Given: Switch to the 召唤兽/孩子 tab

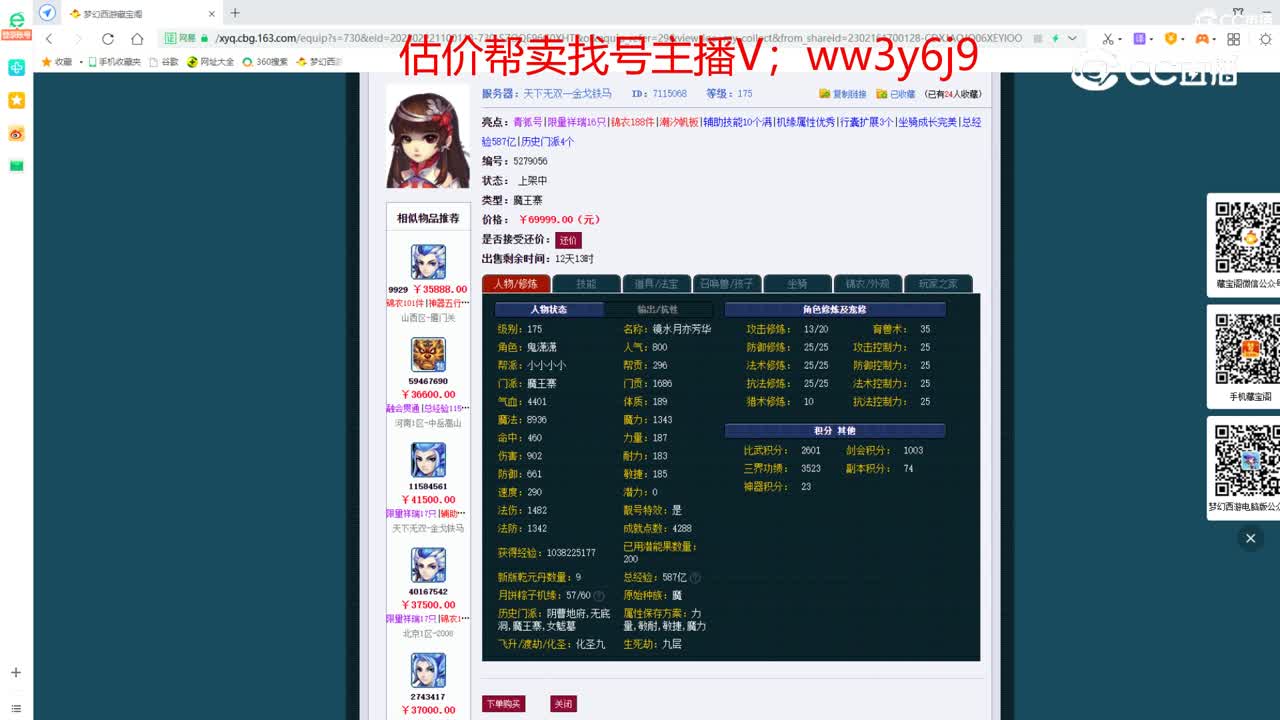Looking at the screenshot, I should point(726,284).
